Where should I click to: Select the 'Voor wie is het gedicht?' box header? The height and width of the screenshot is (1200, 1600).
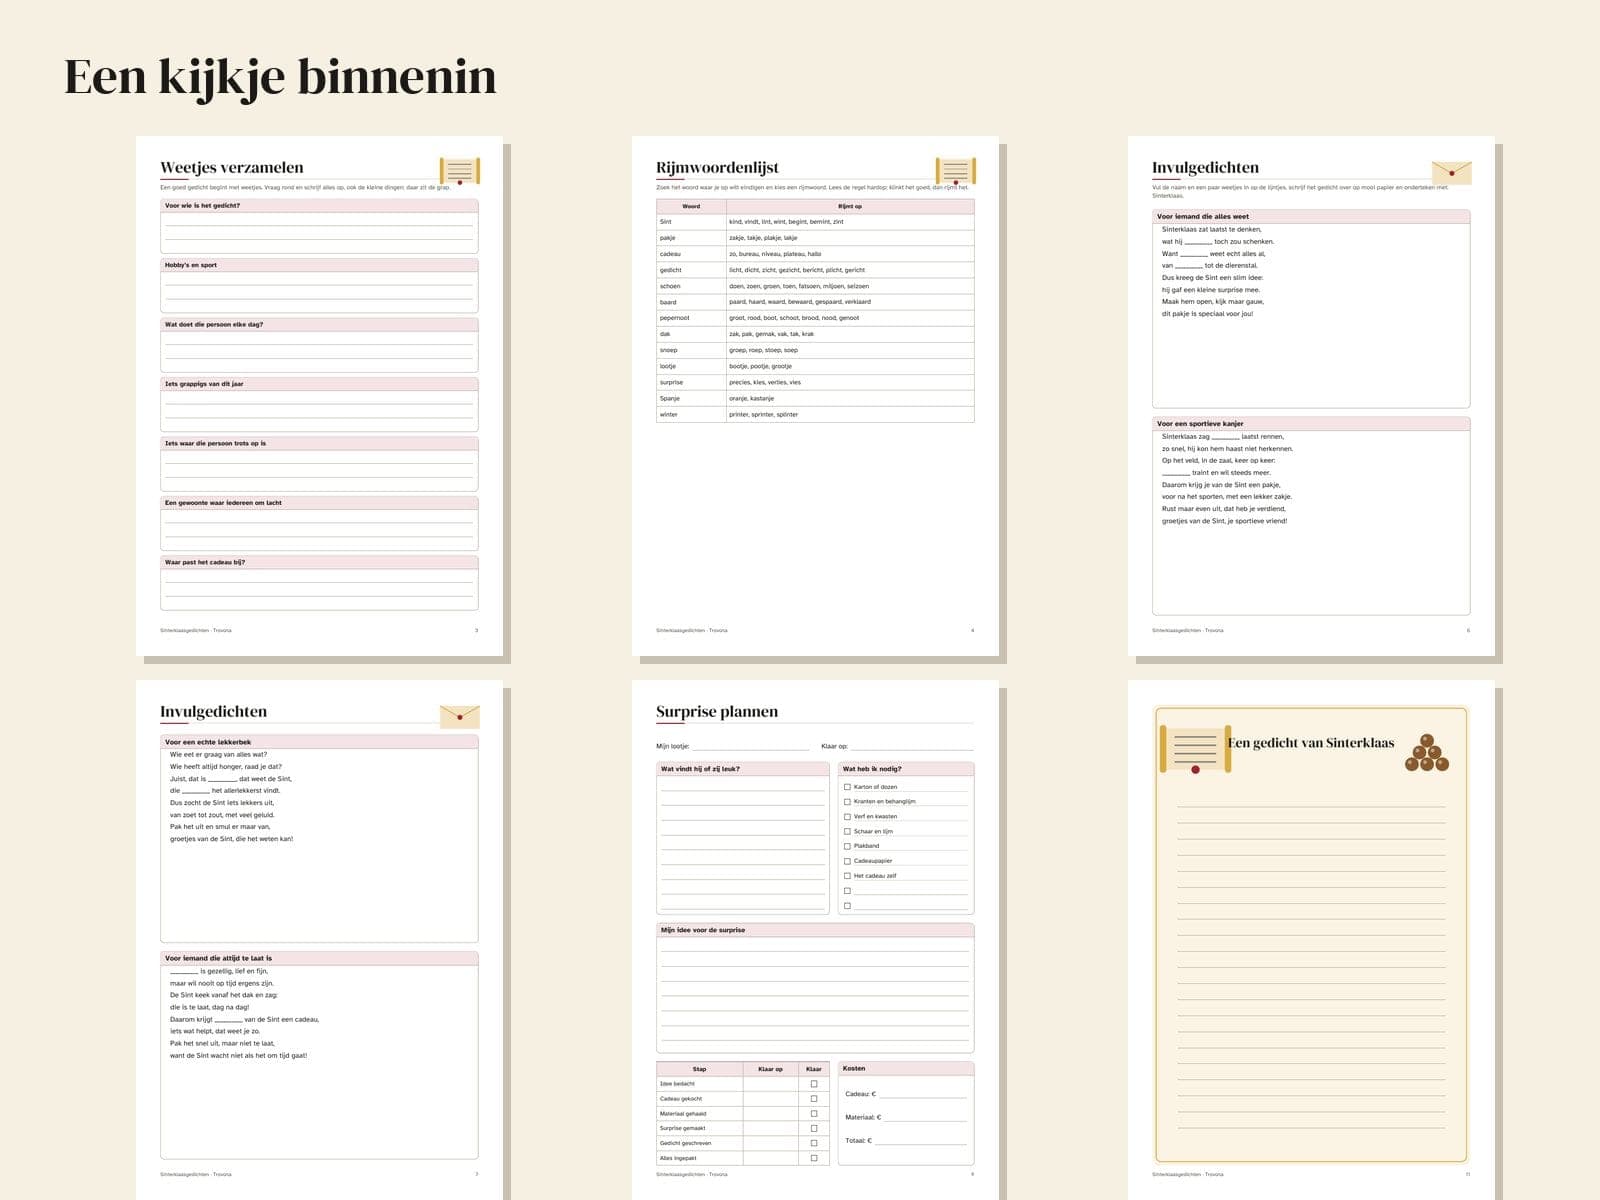click(319, 206)
